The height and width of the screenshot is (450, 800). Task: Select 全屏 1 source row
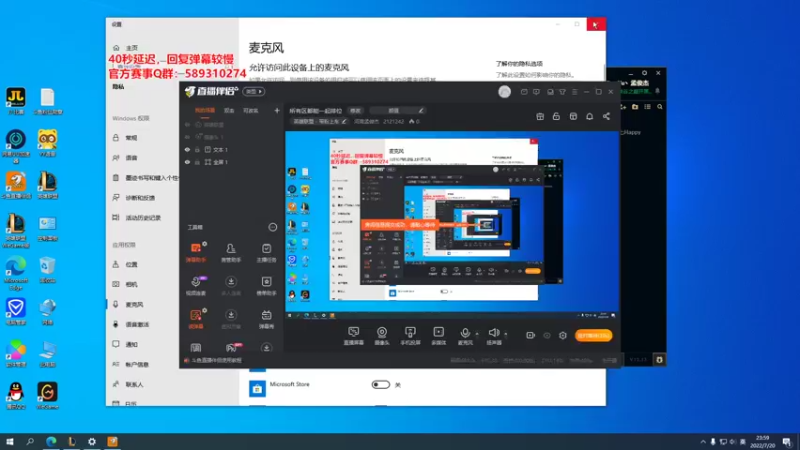(x=232, y=162)
